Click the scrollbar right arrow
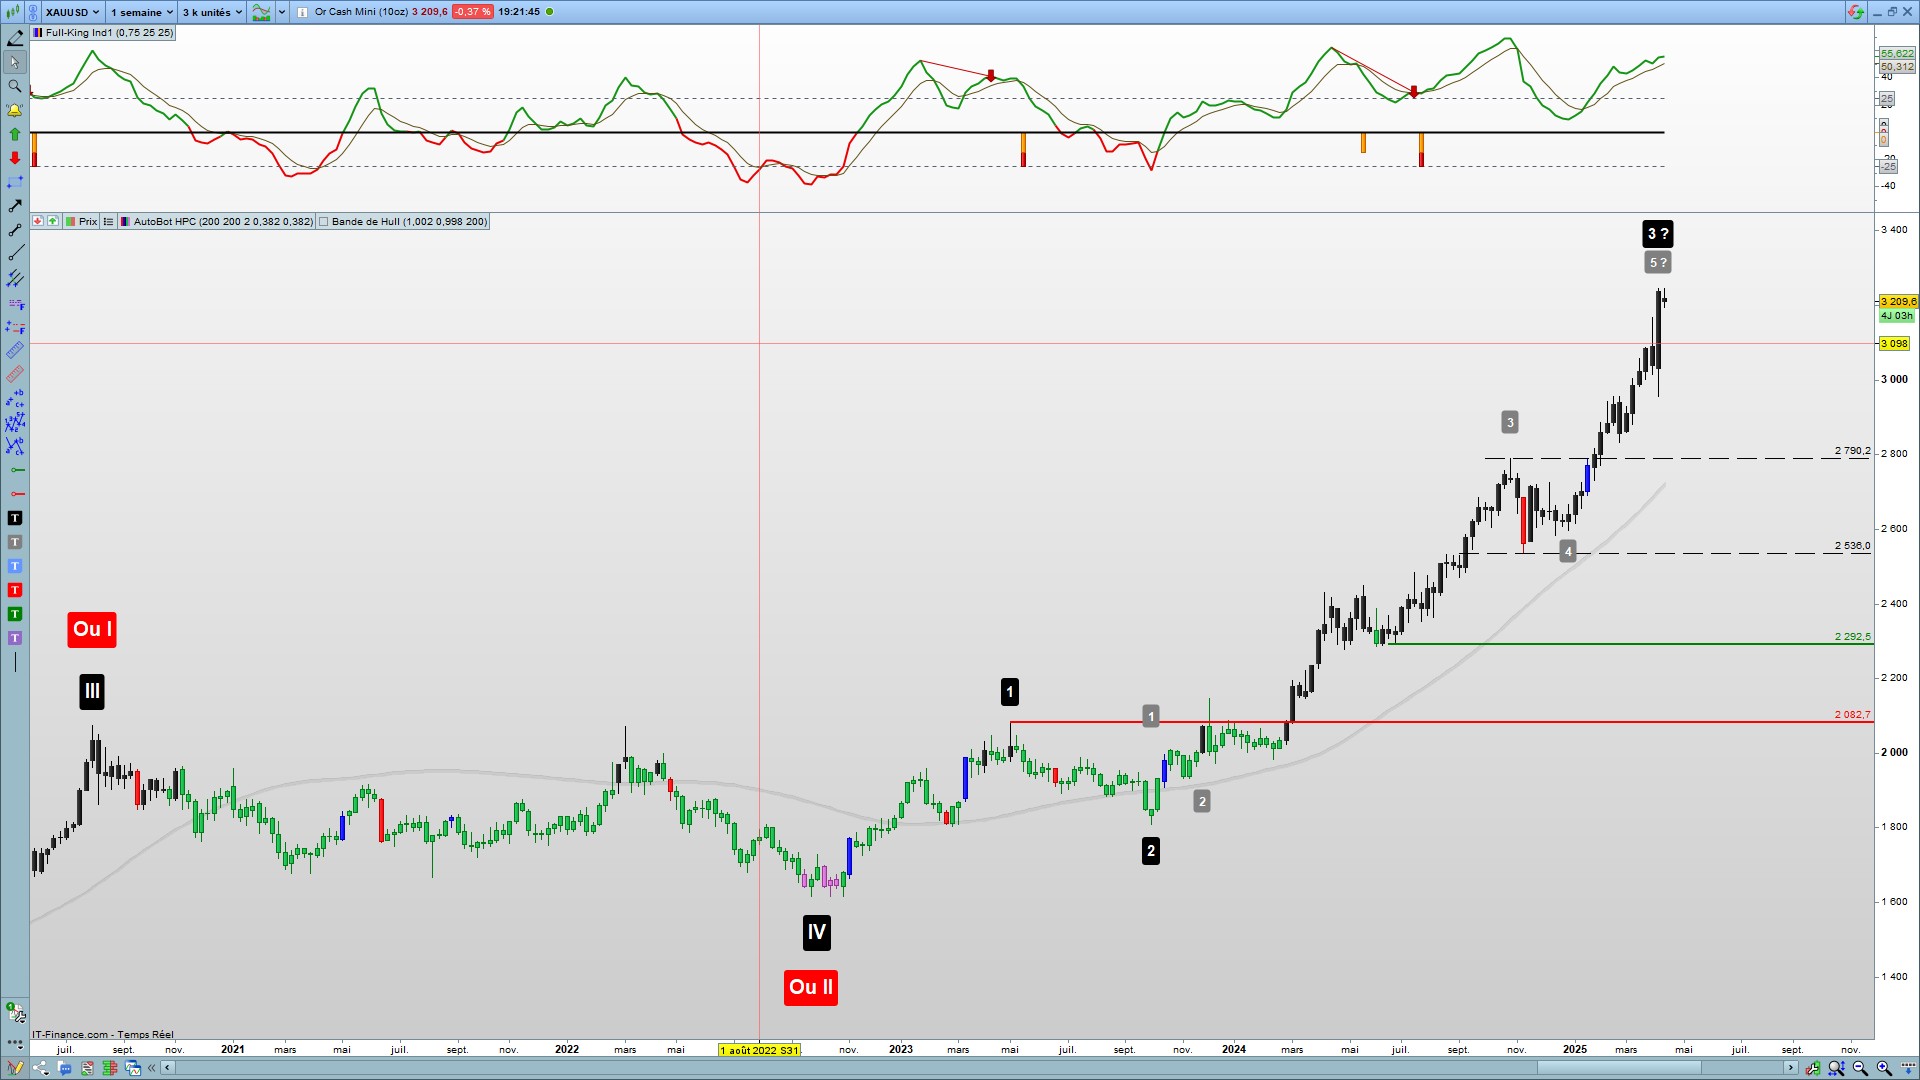This screenshot has height=1080, width=1920. (1791, 1068)
